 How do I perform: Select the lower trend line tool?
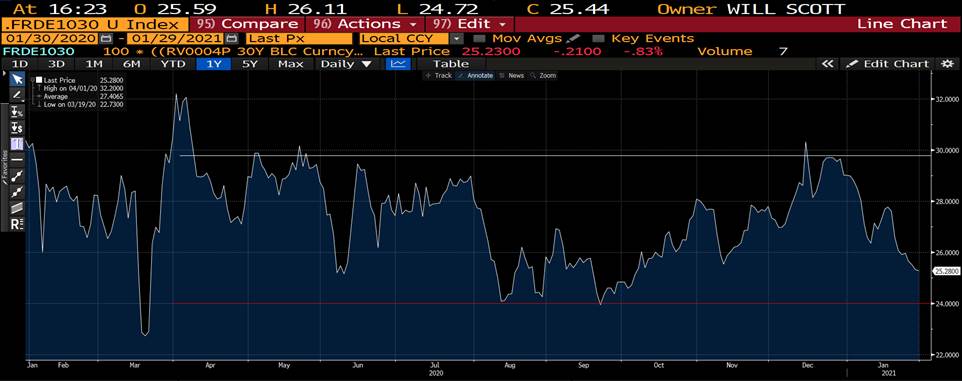[17, 191]
